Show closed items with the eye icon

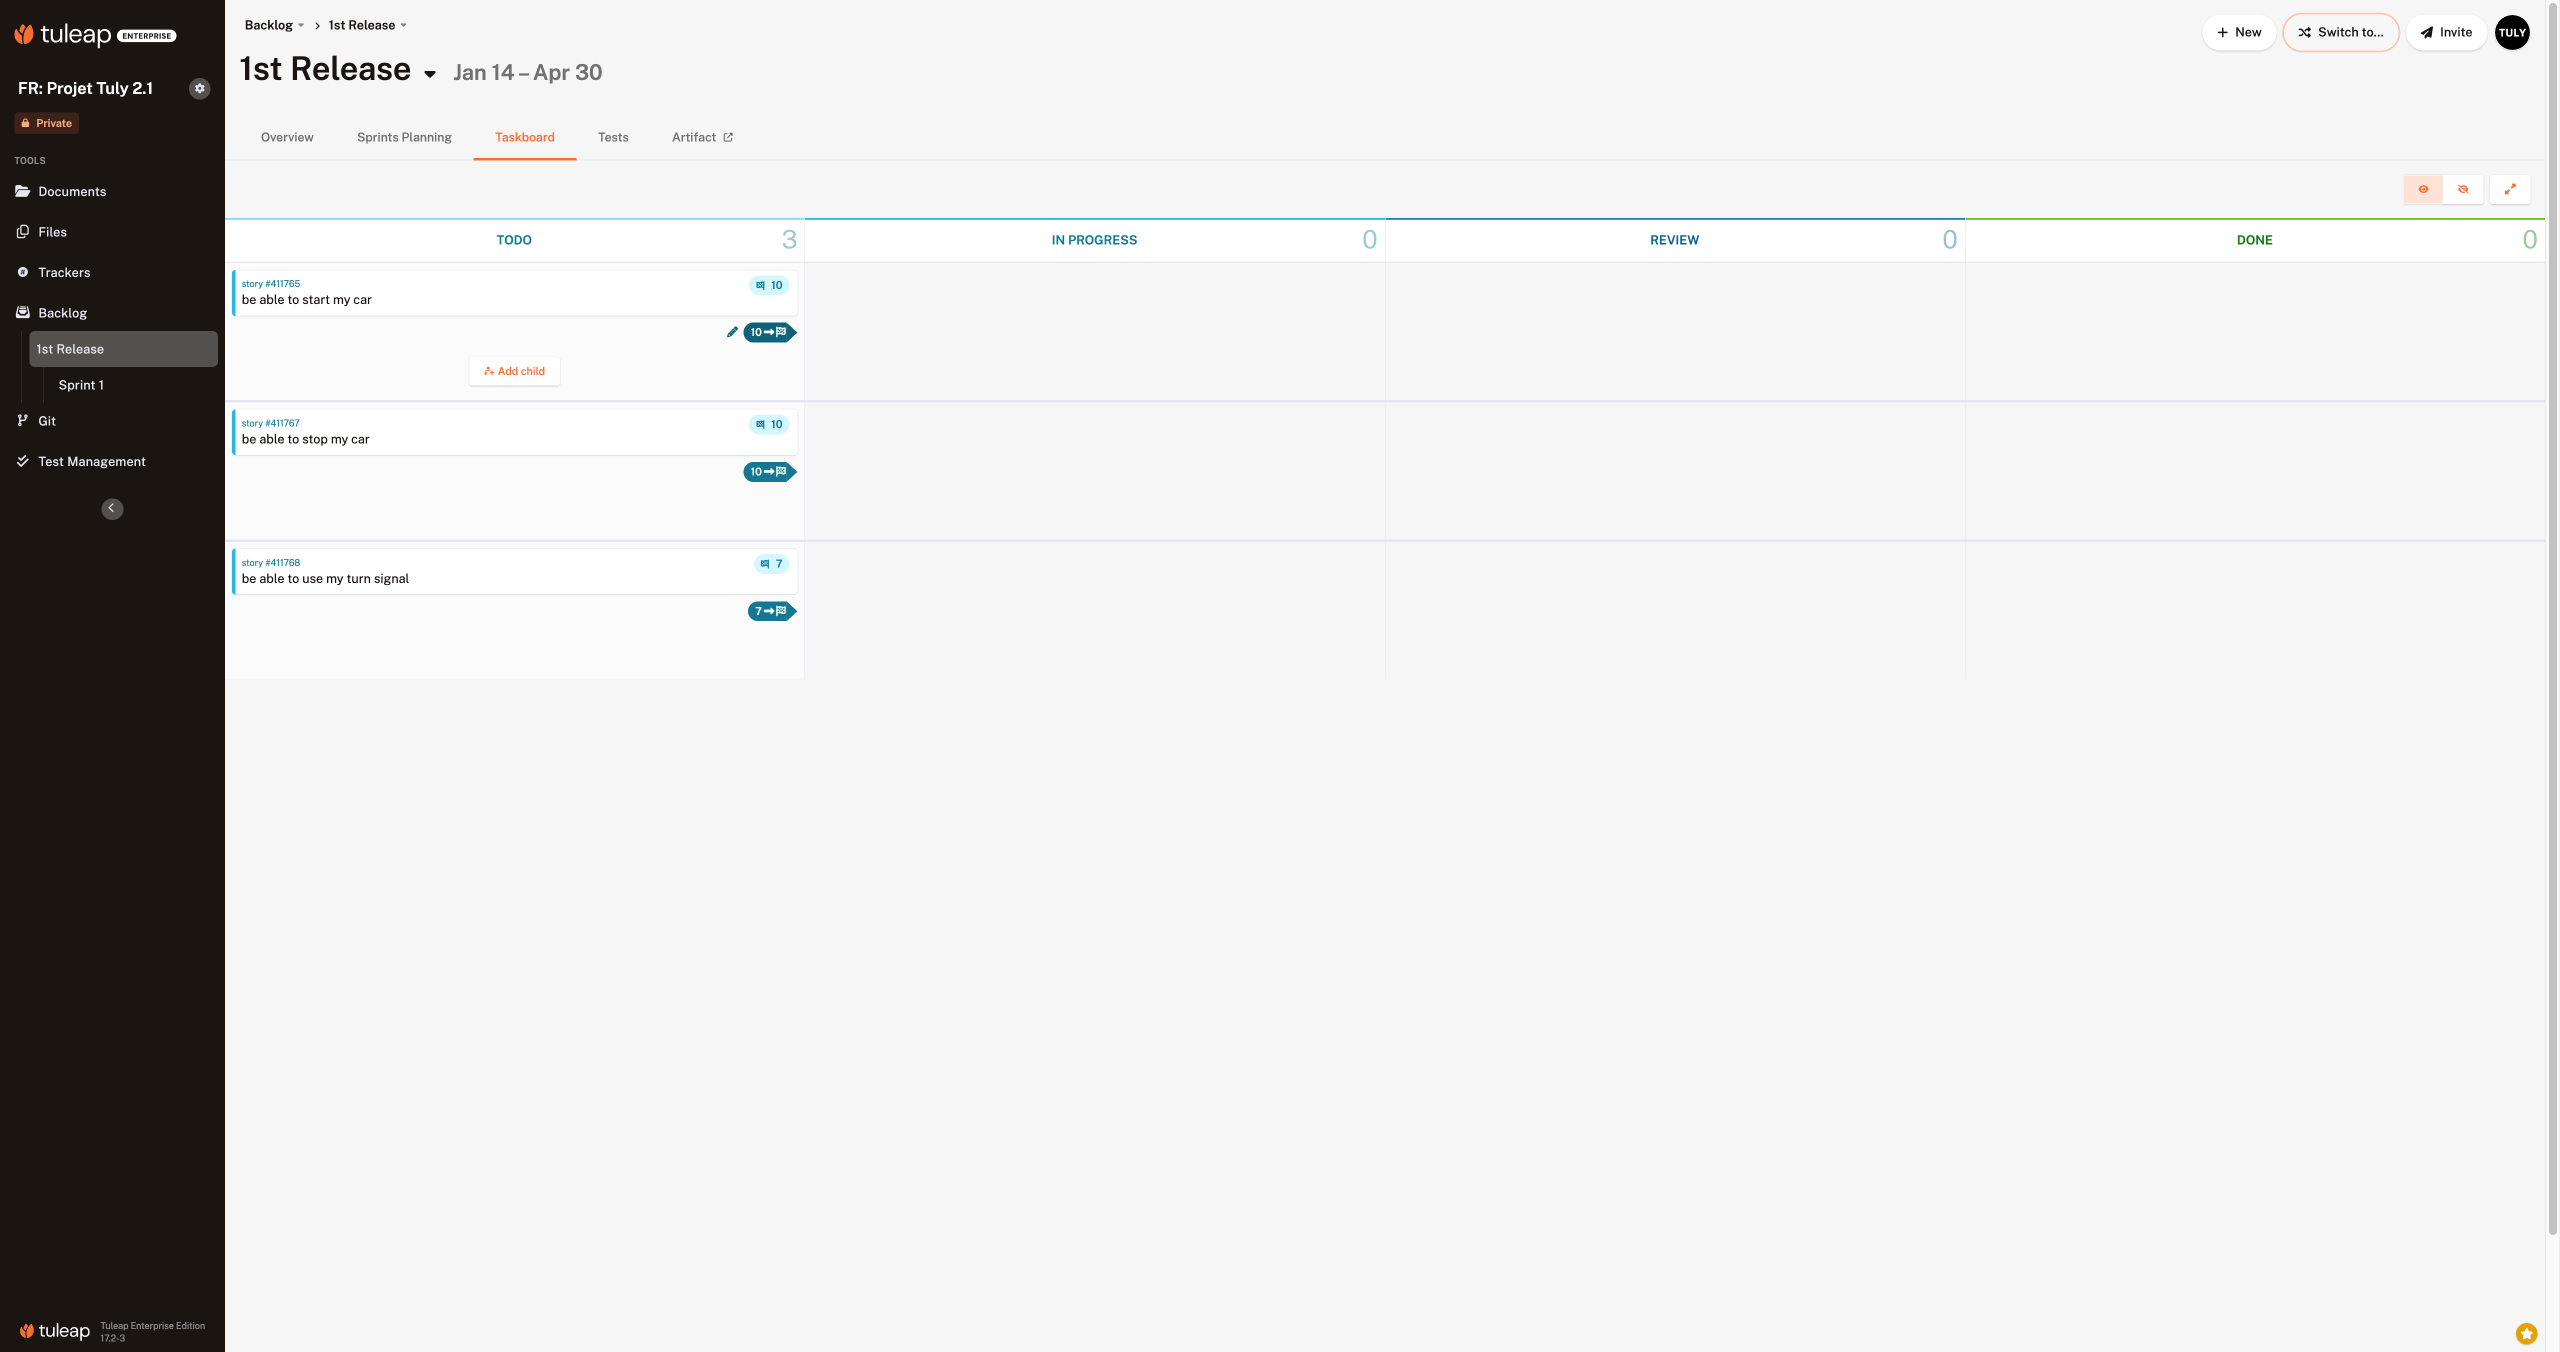click(x=2423, y=189)
